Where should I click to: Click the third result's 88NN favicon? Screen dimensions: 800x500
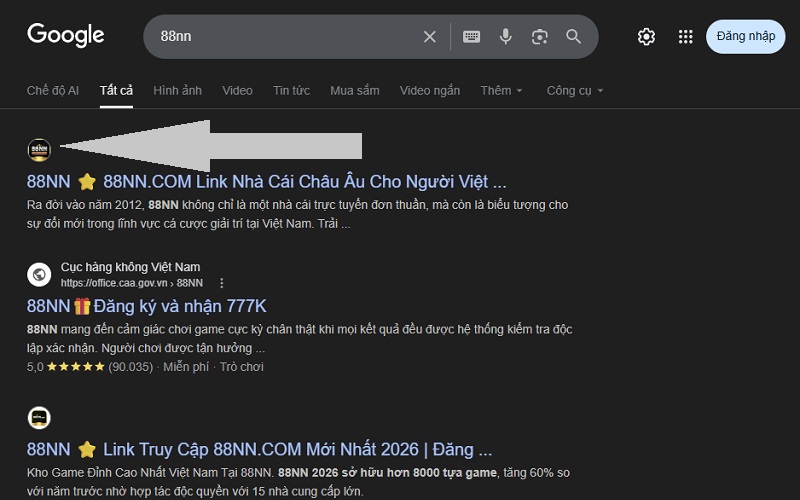[x=39, y=418]
